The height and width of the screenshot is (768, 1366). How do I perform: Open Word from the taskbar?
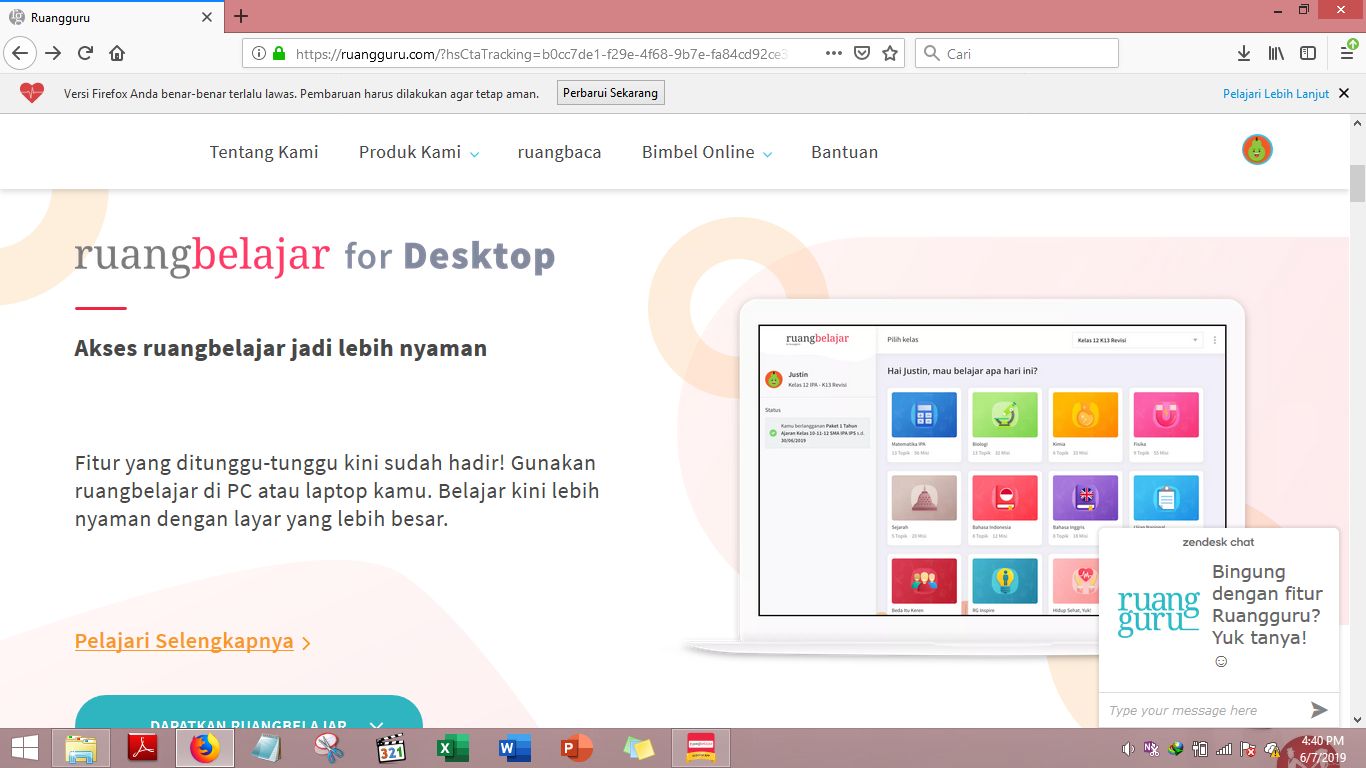pyautogui.click(x=515, y=748)
